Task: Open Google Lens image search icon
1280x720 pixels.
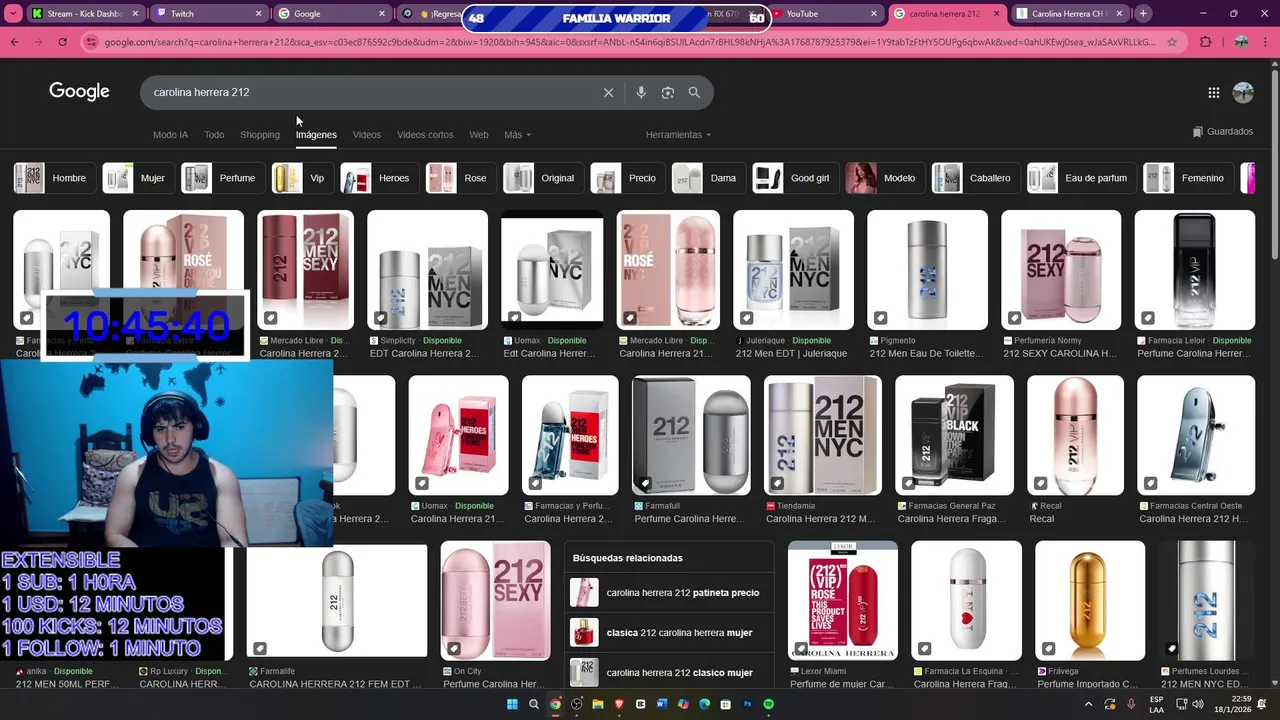Action: click(668, 92)
